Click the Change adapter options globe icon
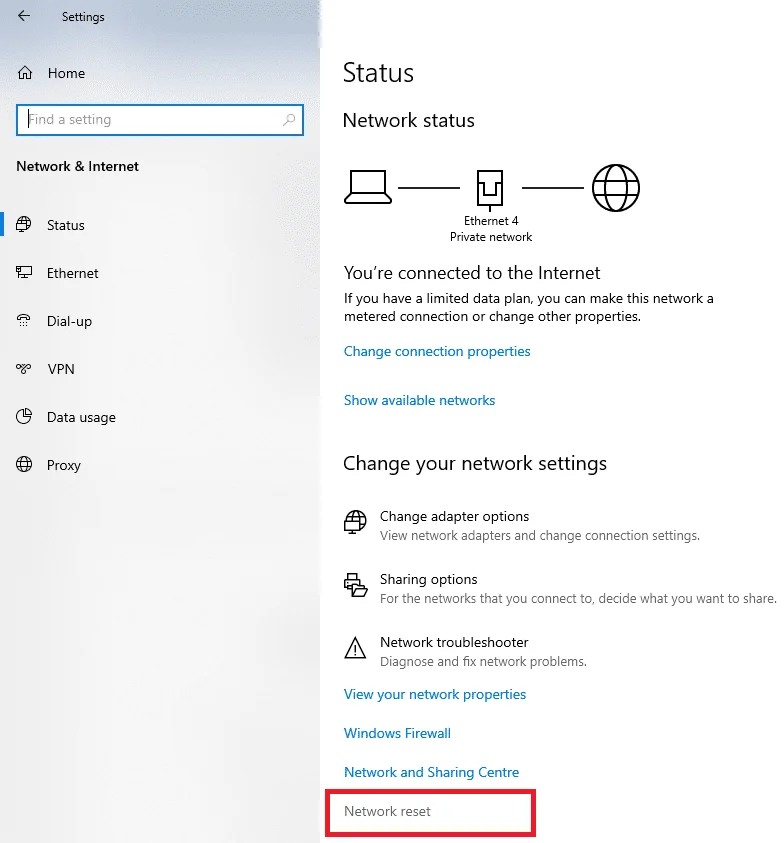This screenshot has width=784, height=843. tap(355, 522)
